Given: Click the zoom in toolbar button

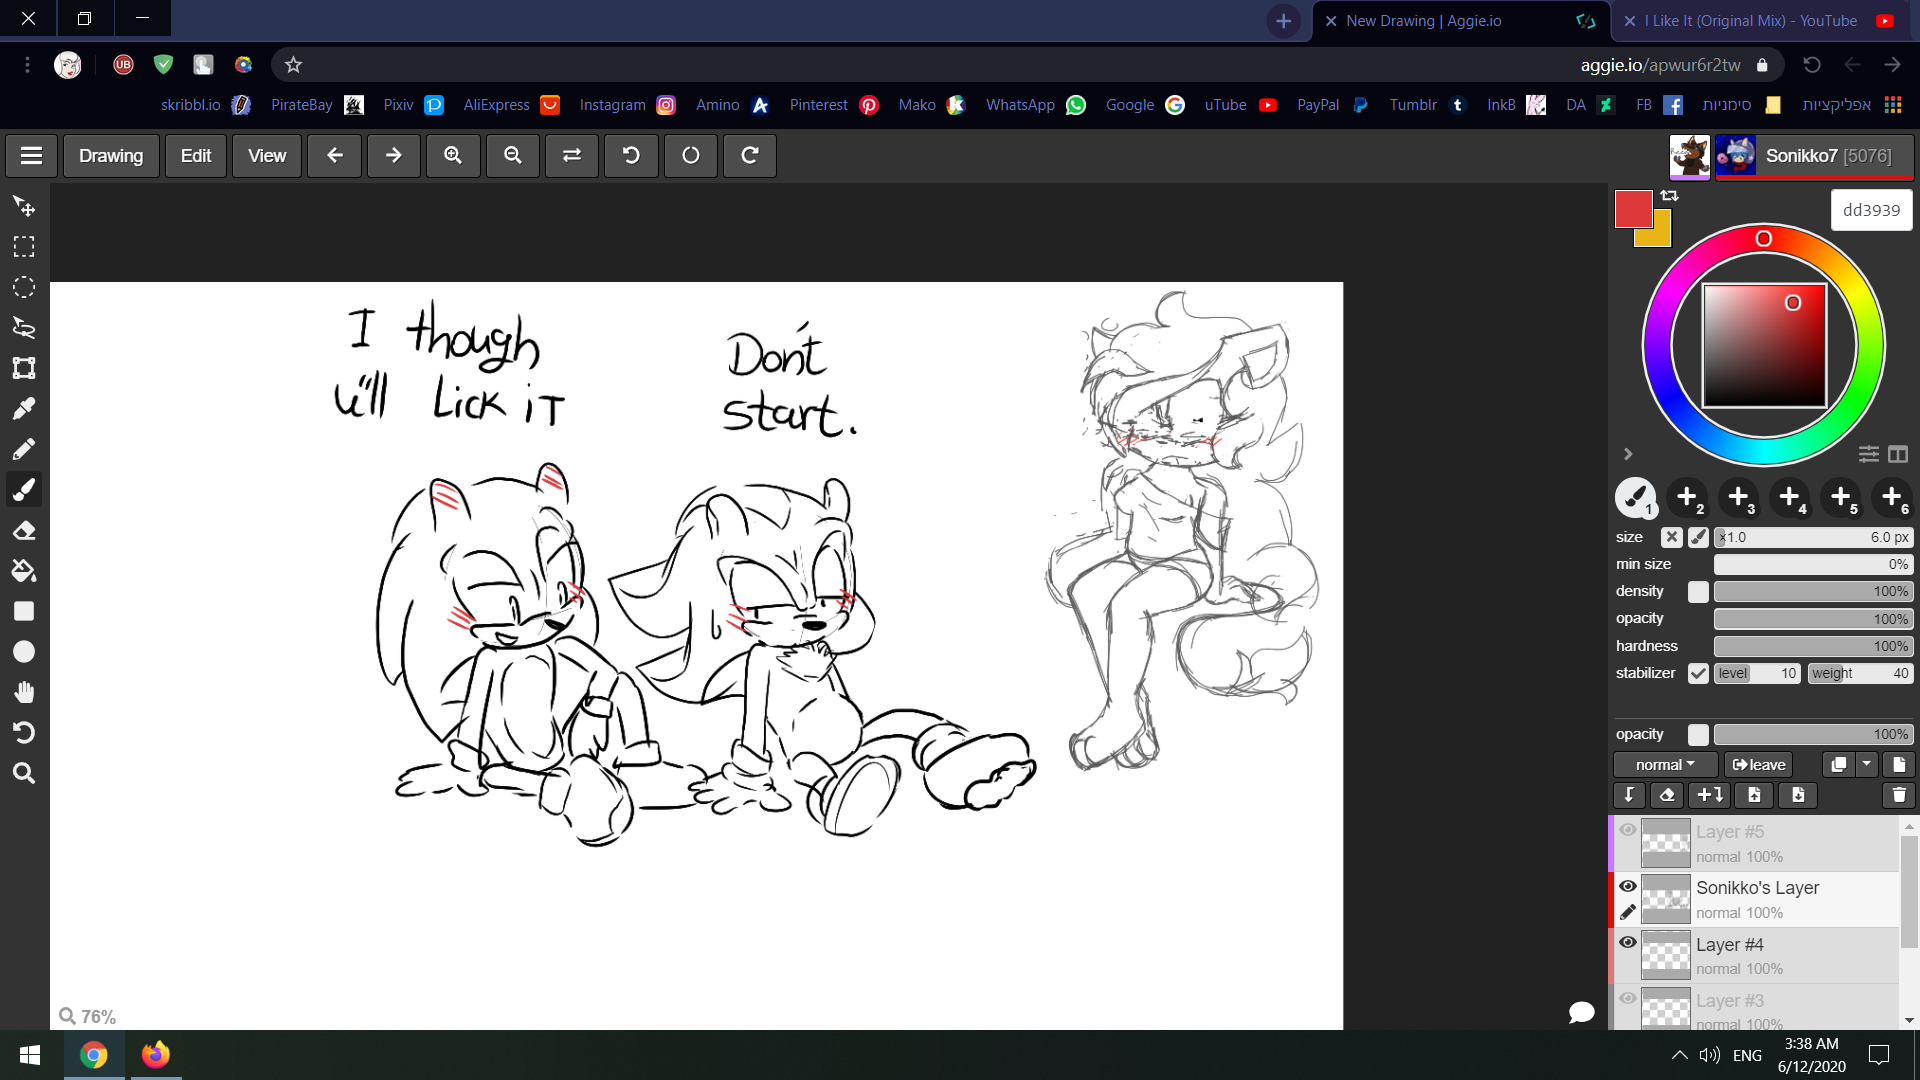Looking at the screenshot, I should coord(453,156).
